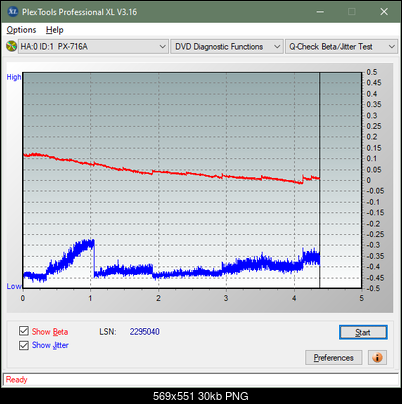
Task: Open the orange info icon button
Action: [377, 358]
